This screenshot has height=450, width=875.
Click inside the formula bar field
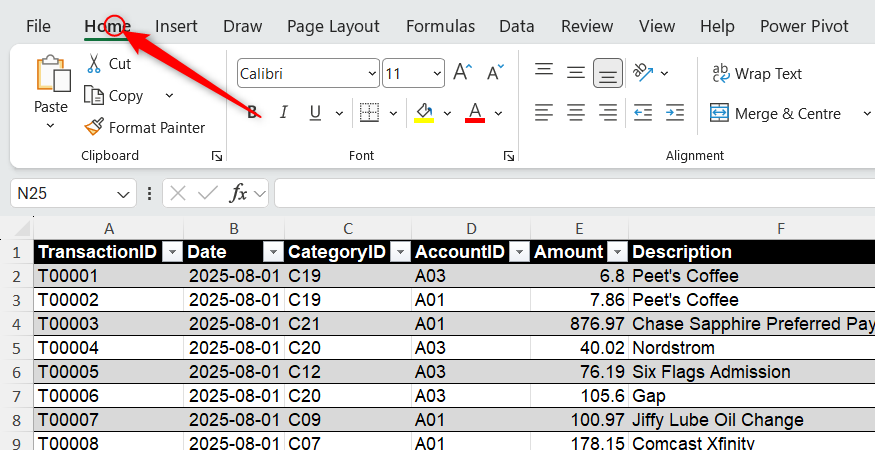coord(575,193)
